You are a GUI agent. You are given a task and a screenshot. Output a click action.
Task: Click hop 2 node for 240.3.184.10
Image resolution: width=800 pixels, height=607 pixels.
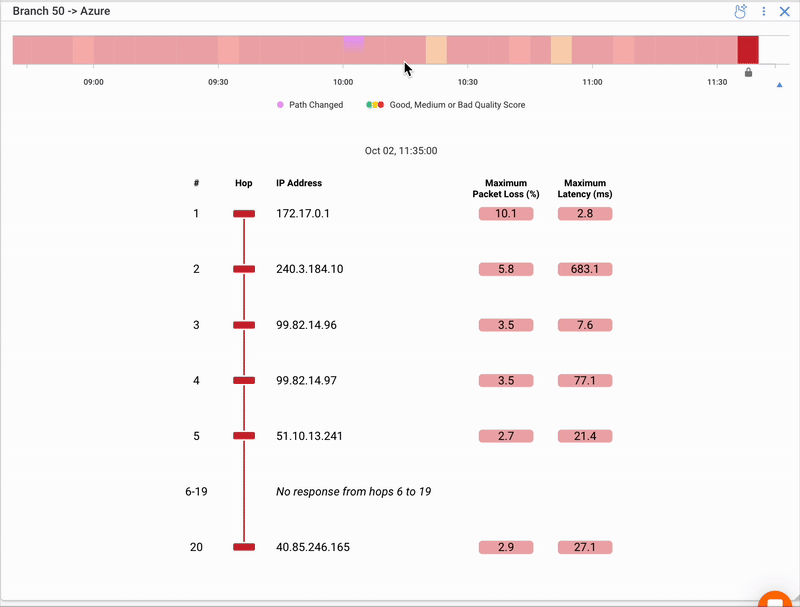click(x=244, y=269)
